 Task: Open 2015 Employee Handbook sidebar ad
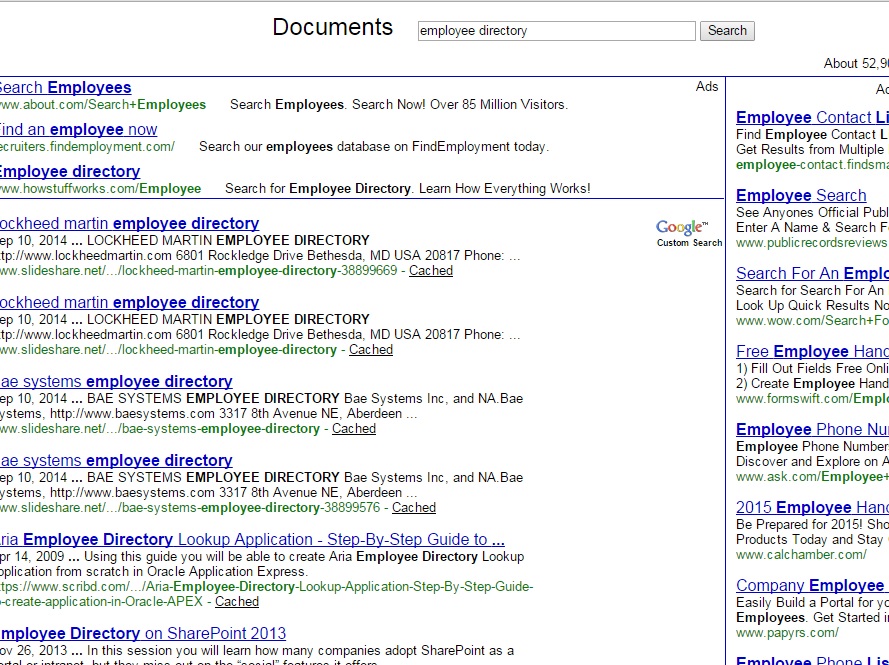812,507
